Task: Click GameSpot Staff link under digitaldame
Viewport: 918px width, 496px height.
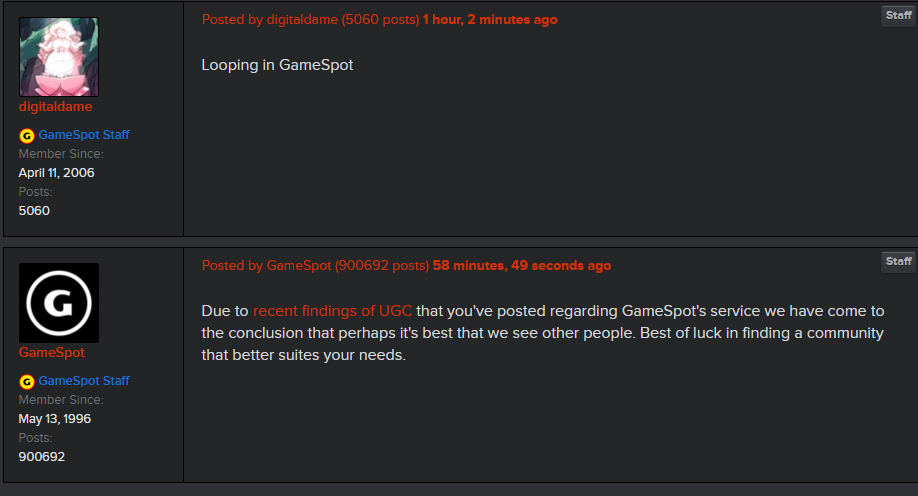Action: [84, 135]
